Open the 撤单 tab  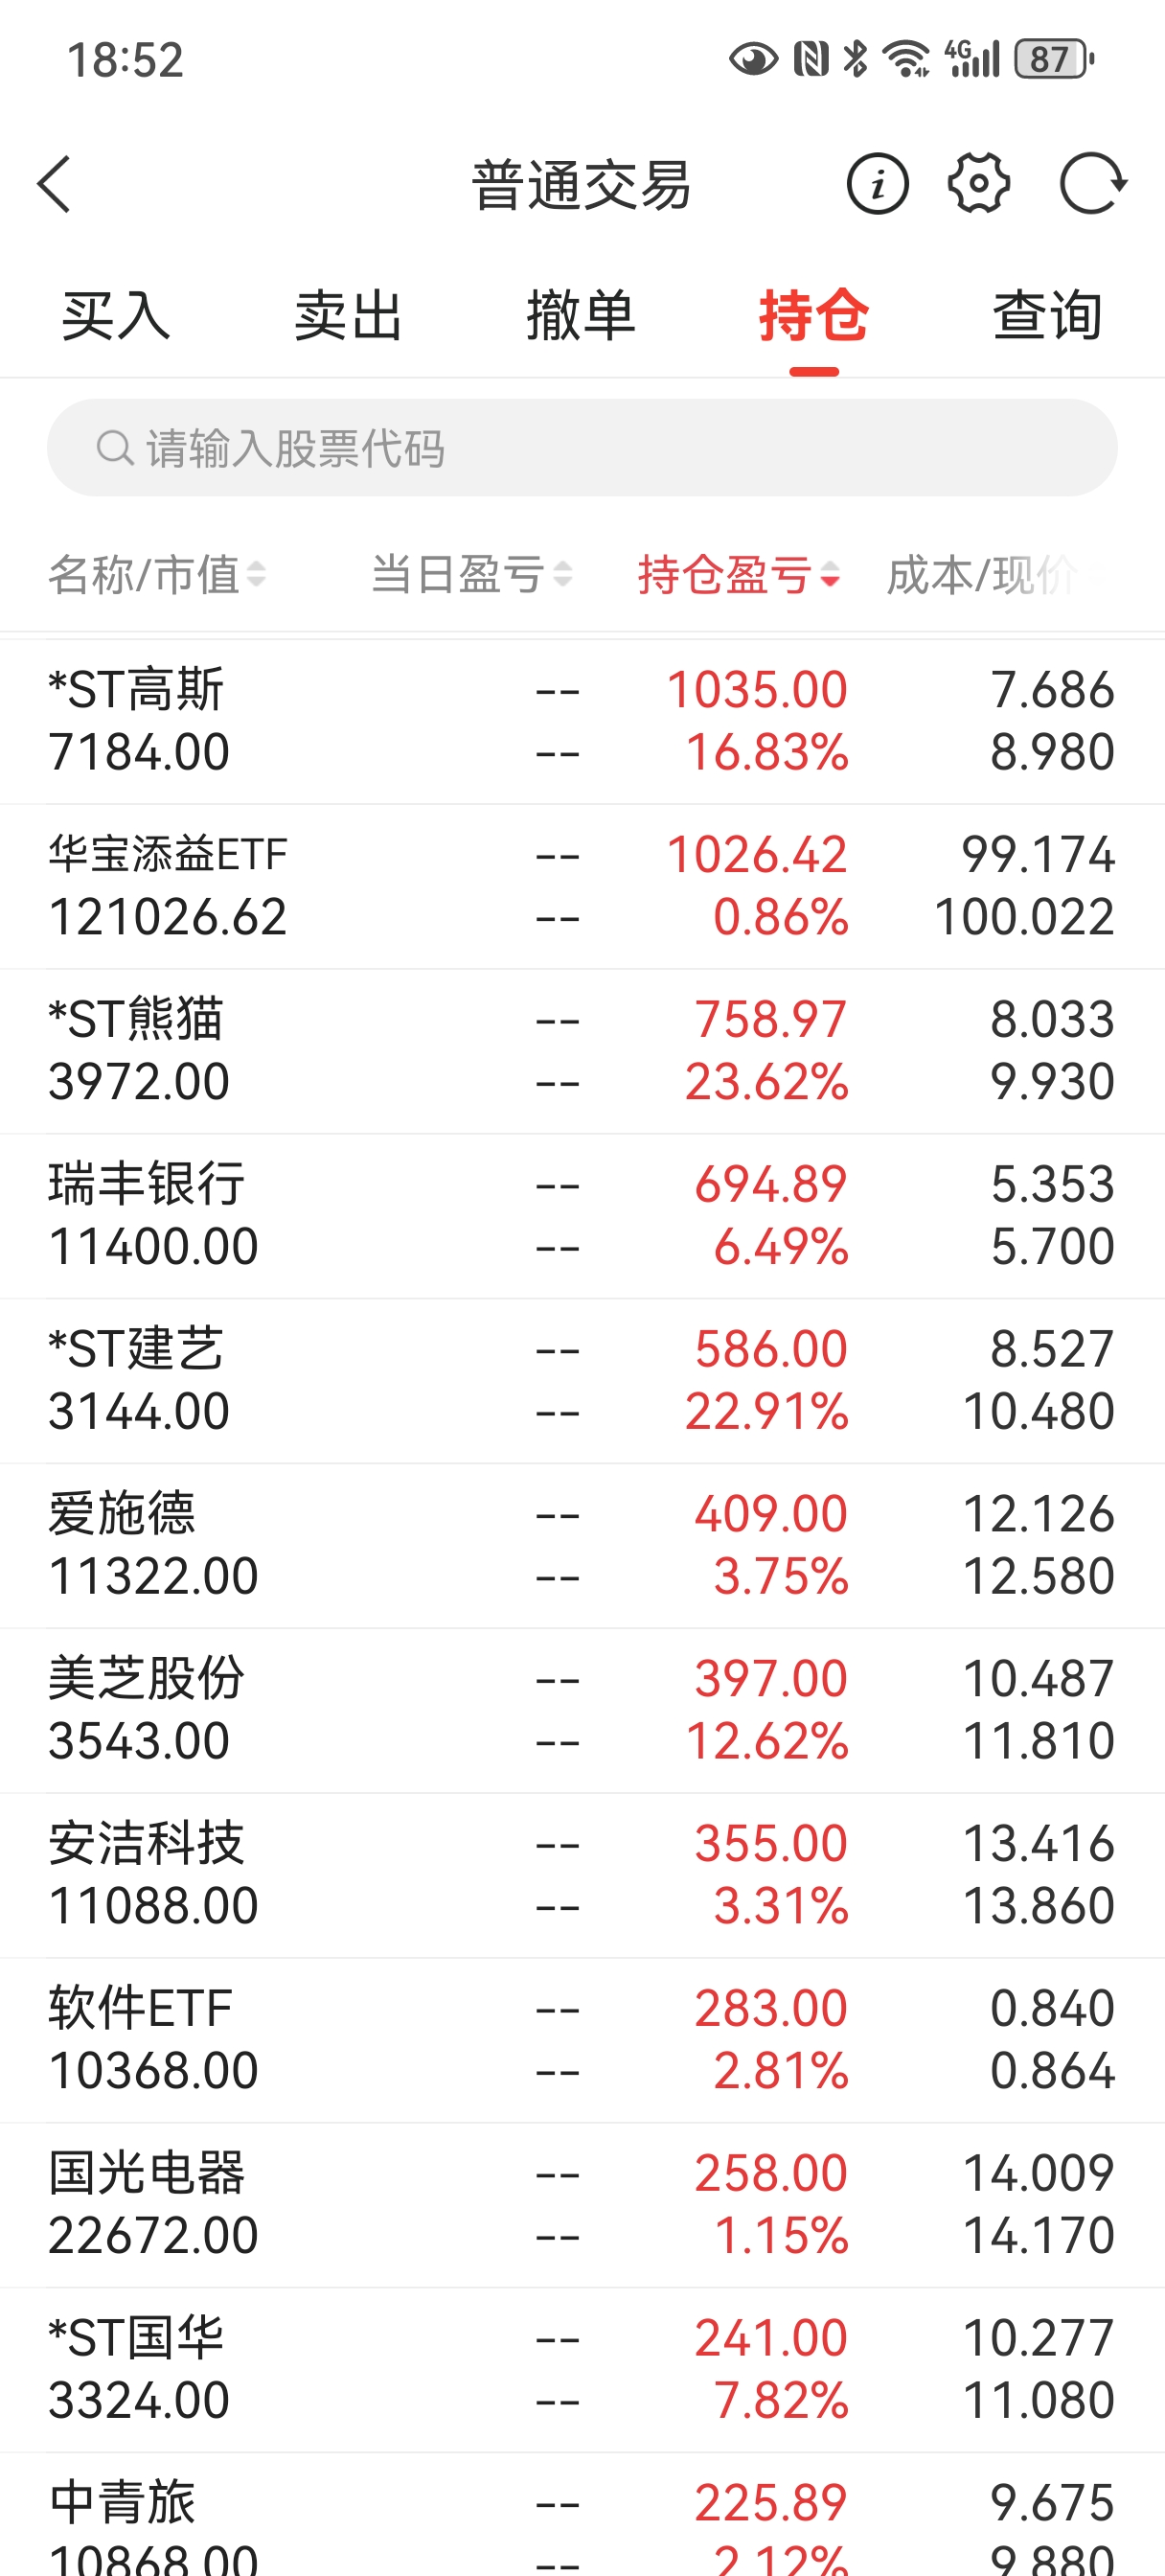[581, 316]
